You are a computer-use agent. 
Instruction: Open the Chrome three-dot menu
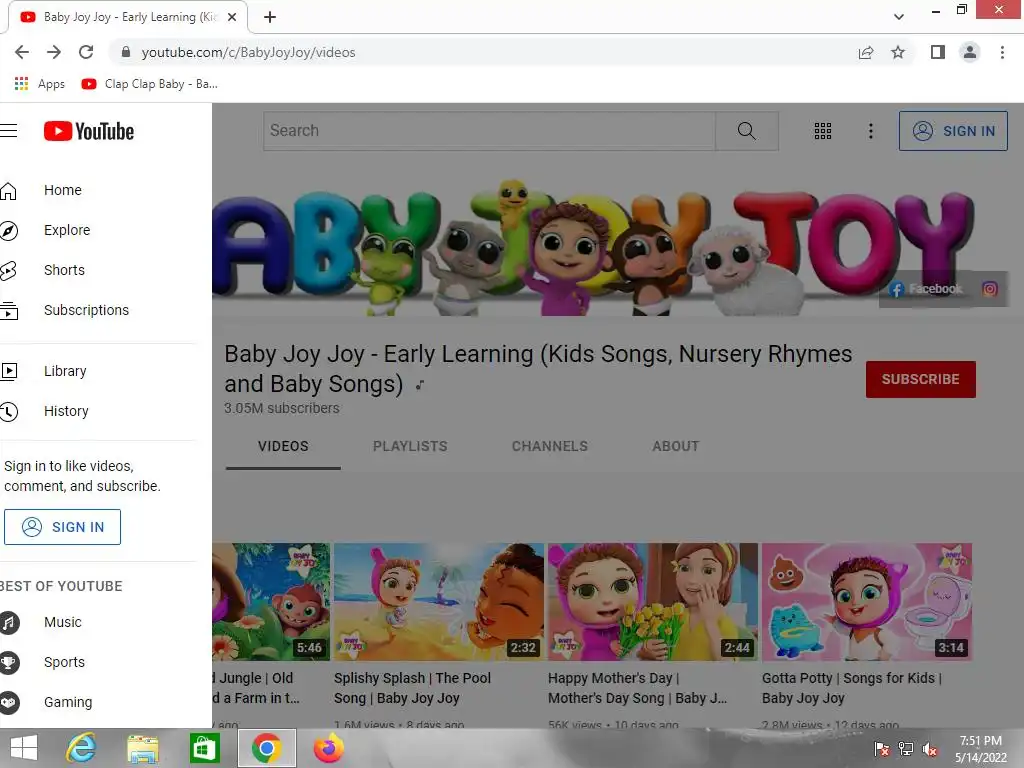point(1002,52)
